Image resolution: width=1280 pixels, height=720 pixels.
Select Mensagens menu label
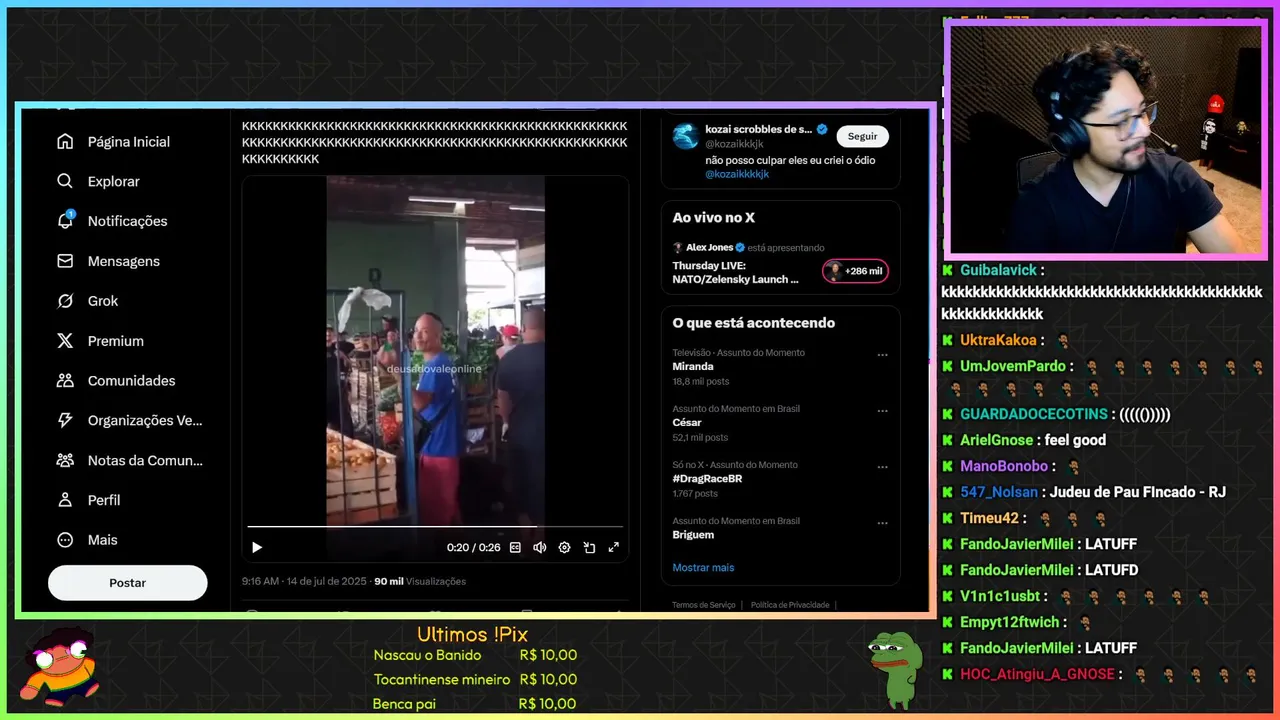[124, 261]
